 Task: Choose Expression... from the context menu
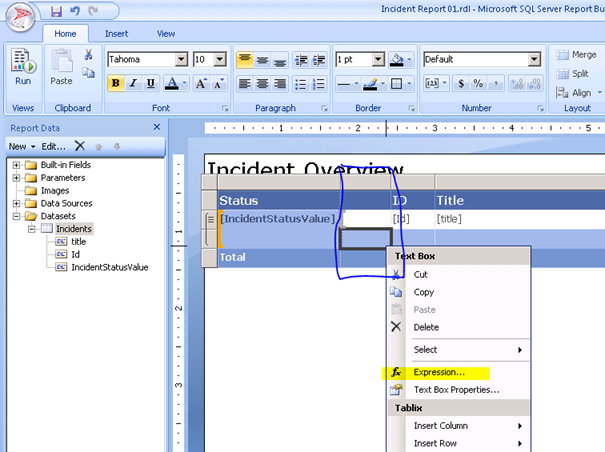440,372
